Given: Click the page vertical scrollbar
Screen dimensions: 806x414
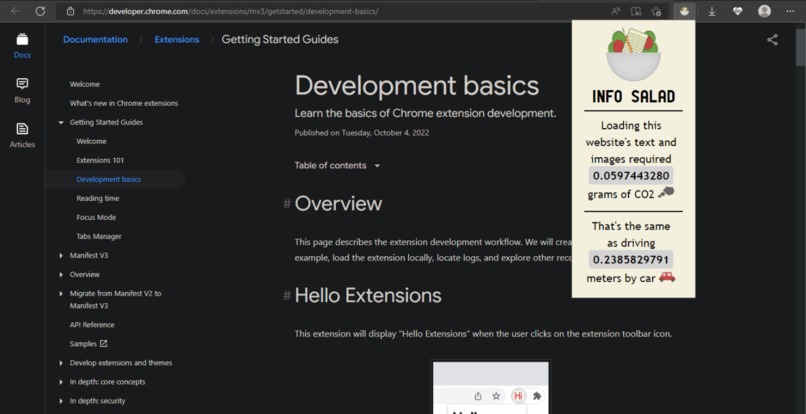Looking at the screenshot, I should (800, 46).
